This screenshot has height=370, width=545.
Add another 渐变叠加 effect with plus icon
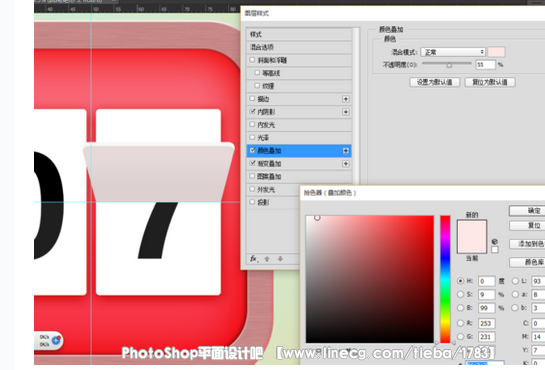pyautogui.click(x=345, y=164)
